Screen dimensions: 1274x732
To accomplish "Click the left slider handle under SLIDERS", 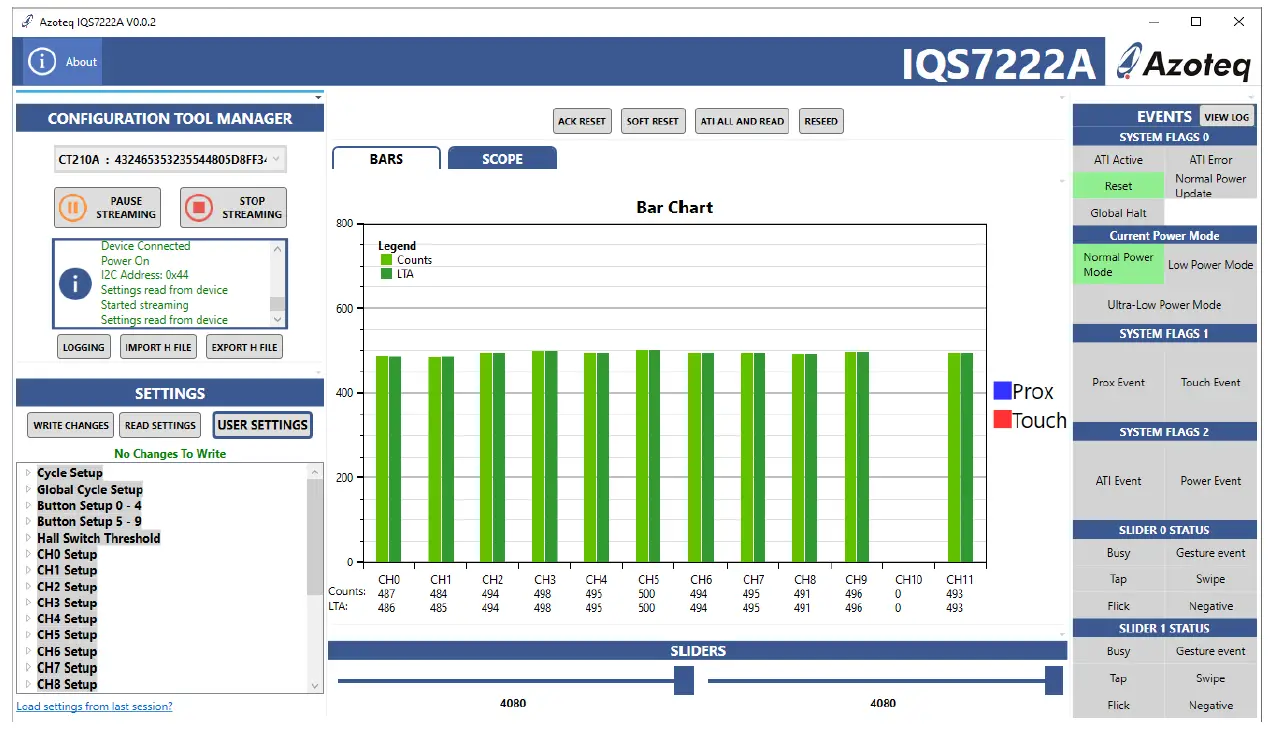I will [x=684, y=680].
